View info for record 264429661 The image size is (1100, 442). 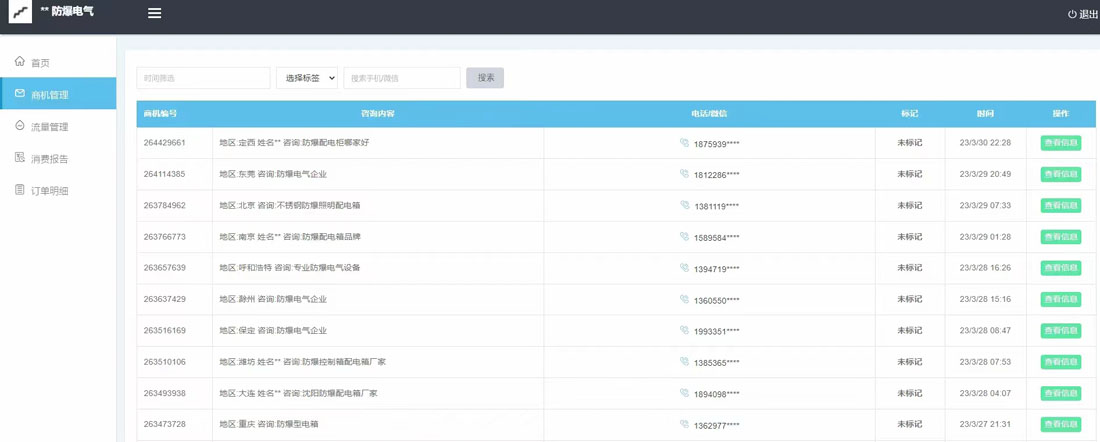click(x=1061, y=142)
